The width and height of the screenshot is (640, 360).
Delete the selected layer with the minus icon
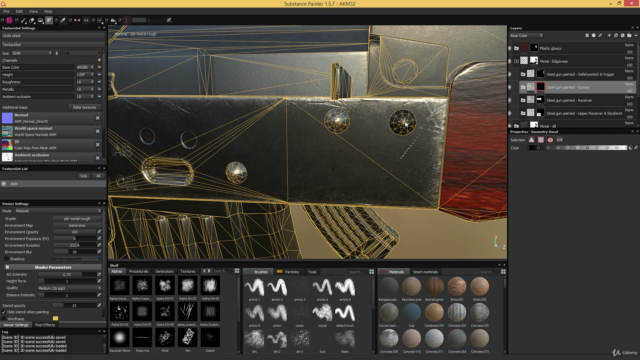[x=636, y=36]
